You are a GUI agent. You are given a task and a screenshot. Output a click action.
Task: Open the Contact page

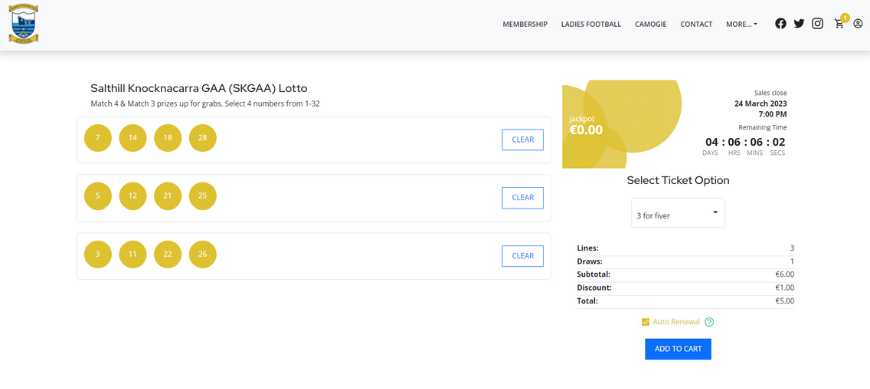click(x=696, y=24)
